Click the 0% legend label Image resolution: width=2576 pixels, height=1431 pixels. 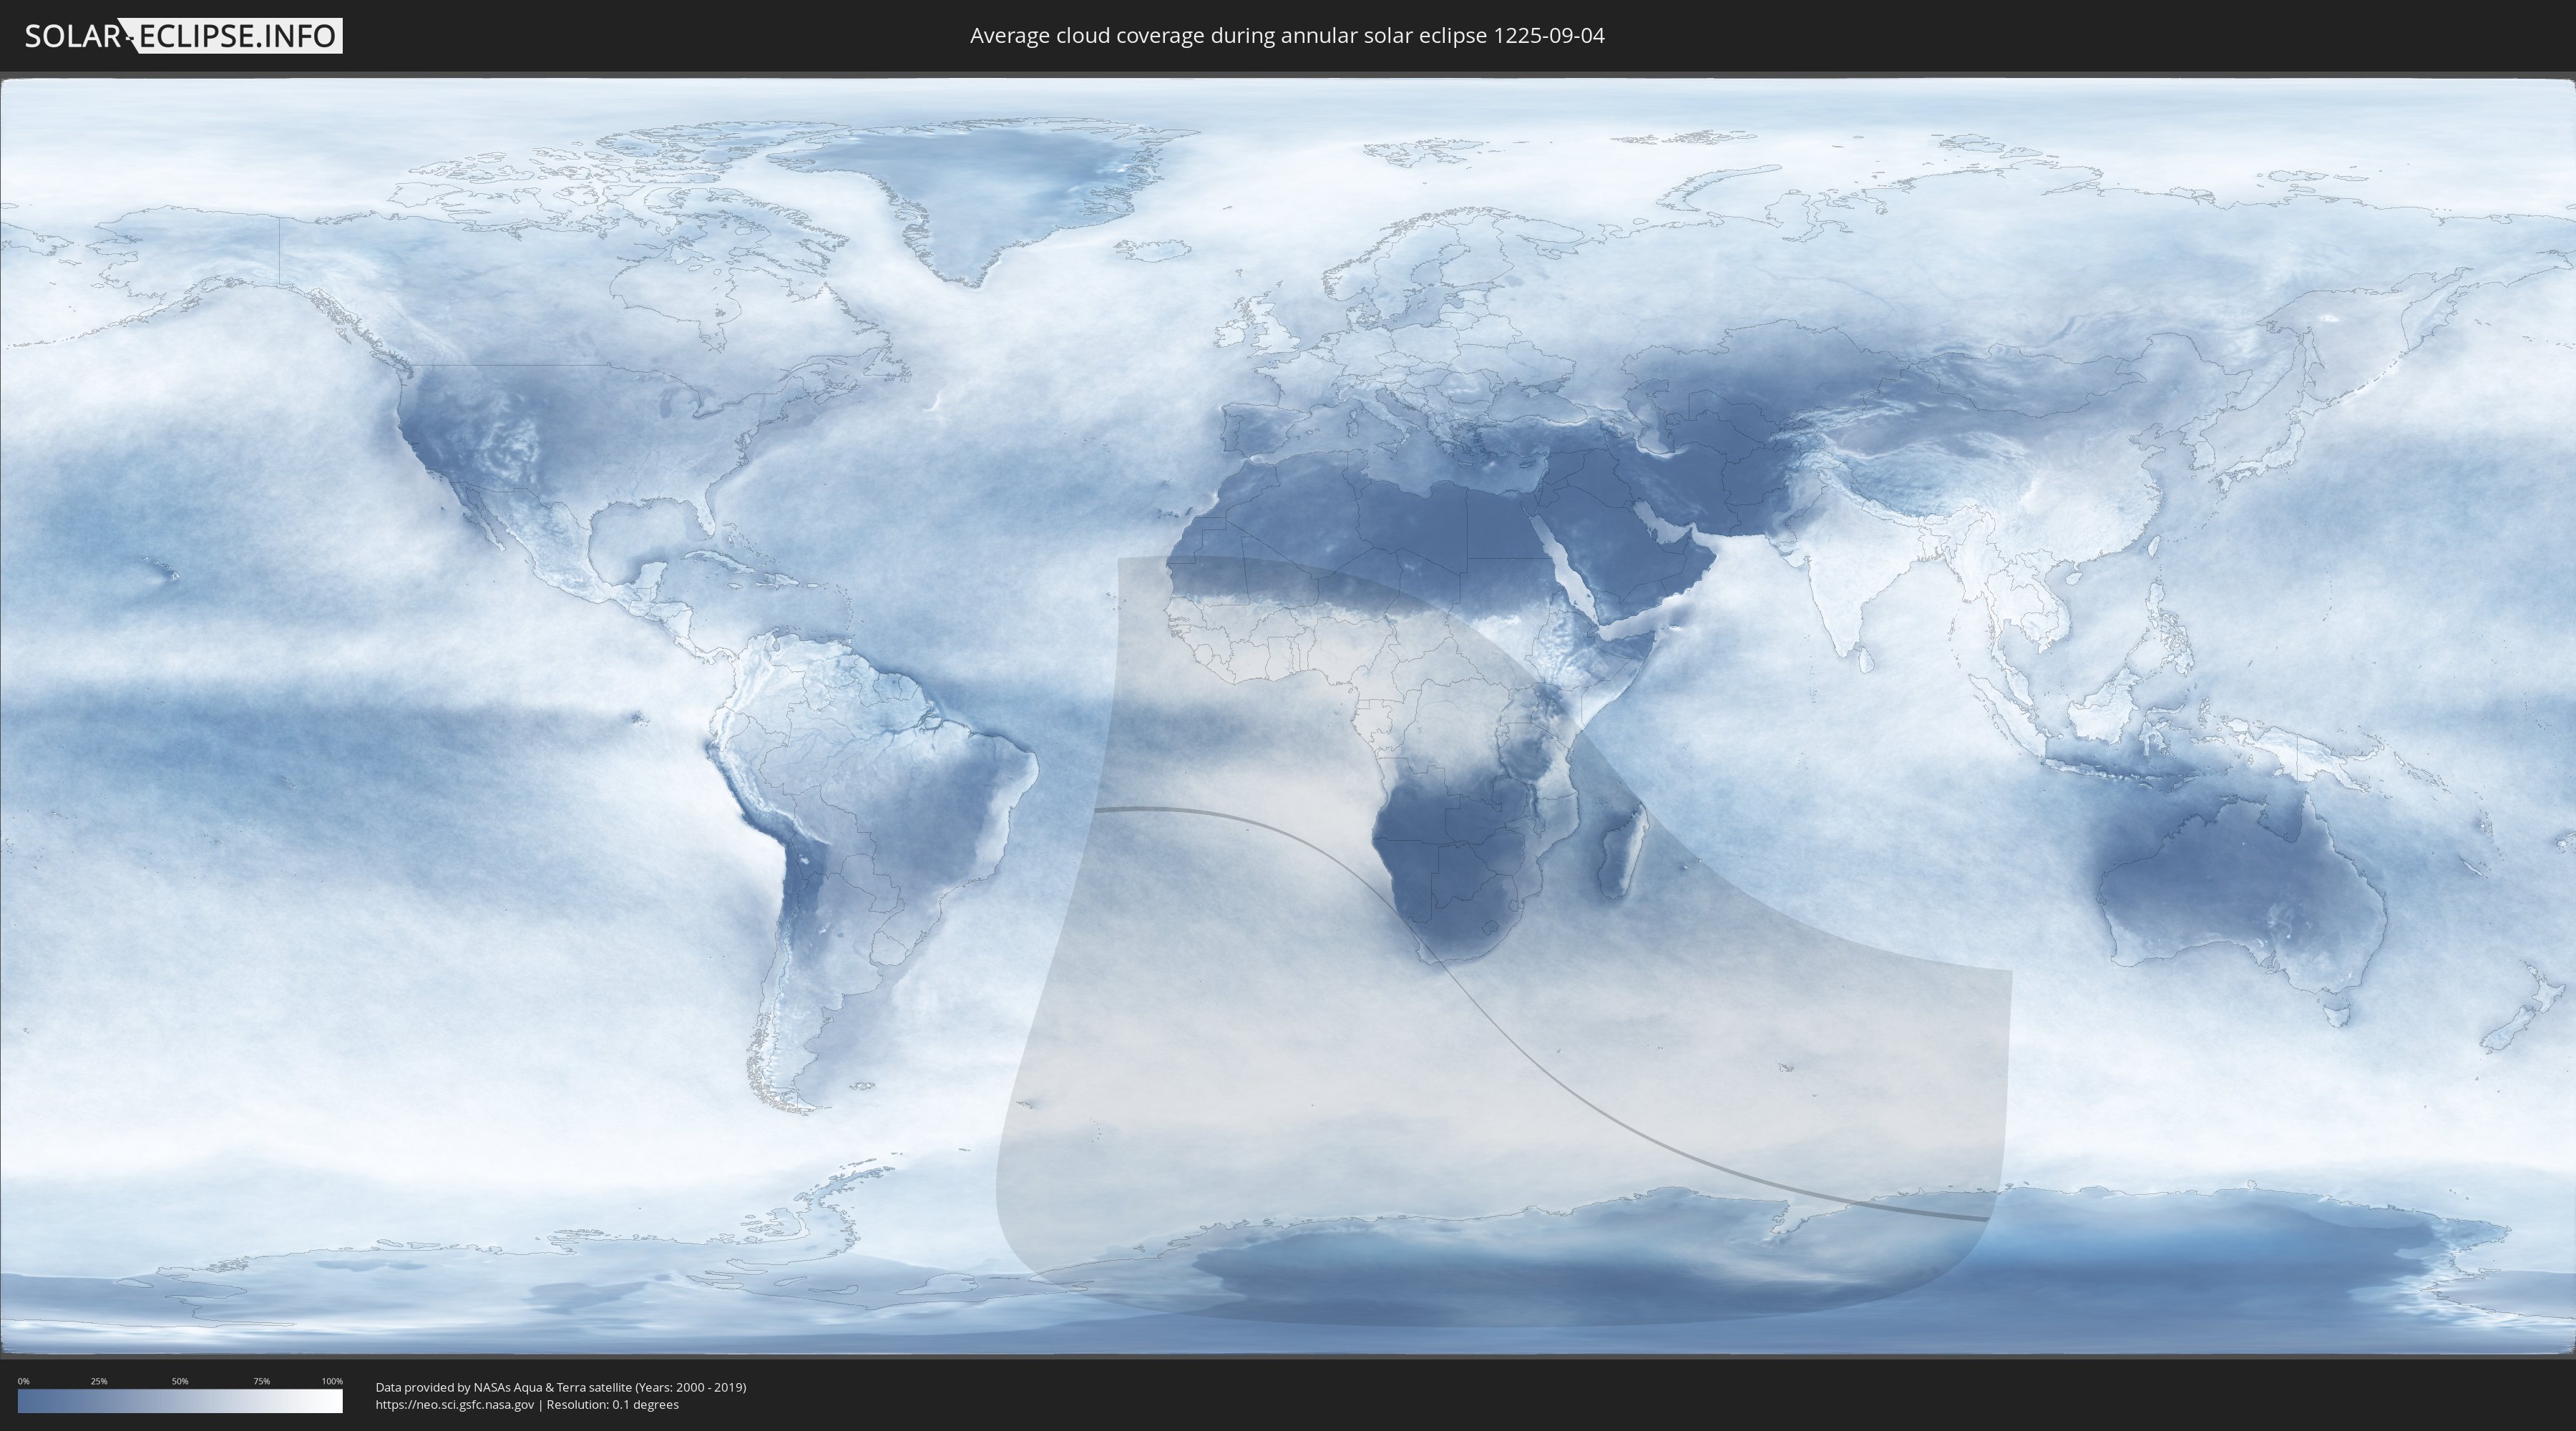tap(23, 1381)
